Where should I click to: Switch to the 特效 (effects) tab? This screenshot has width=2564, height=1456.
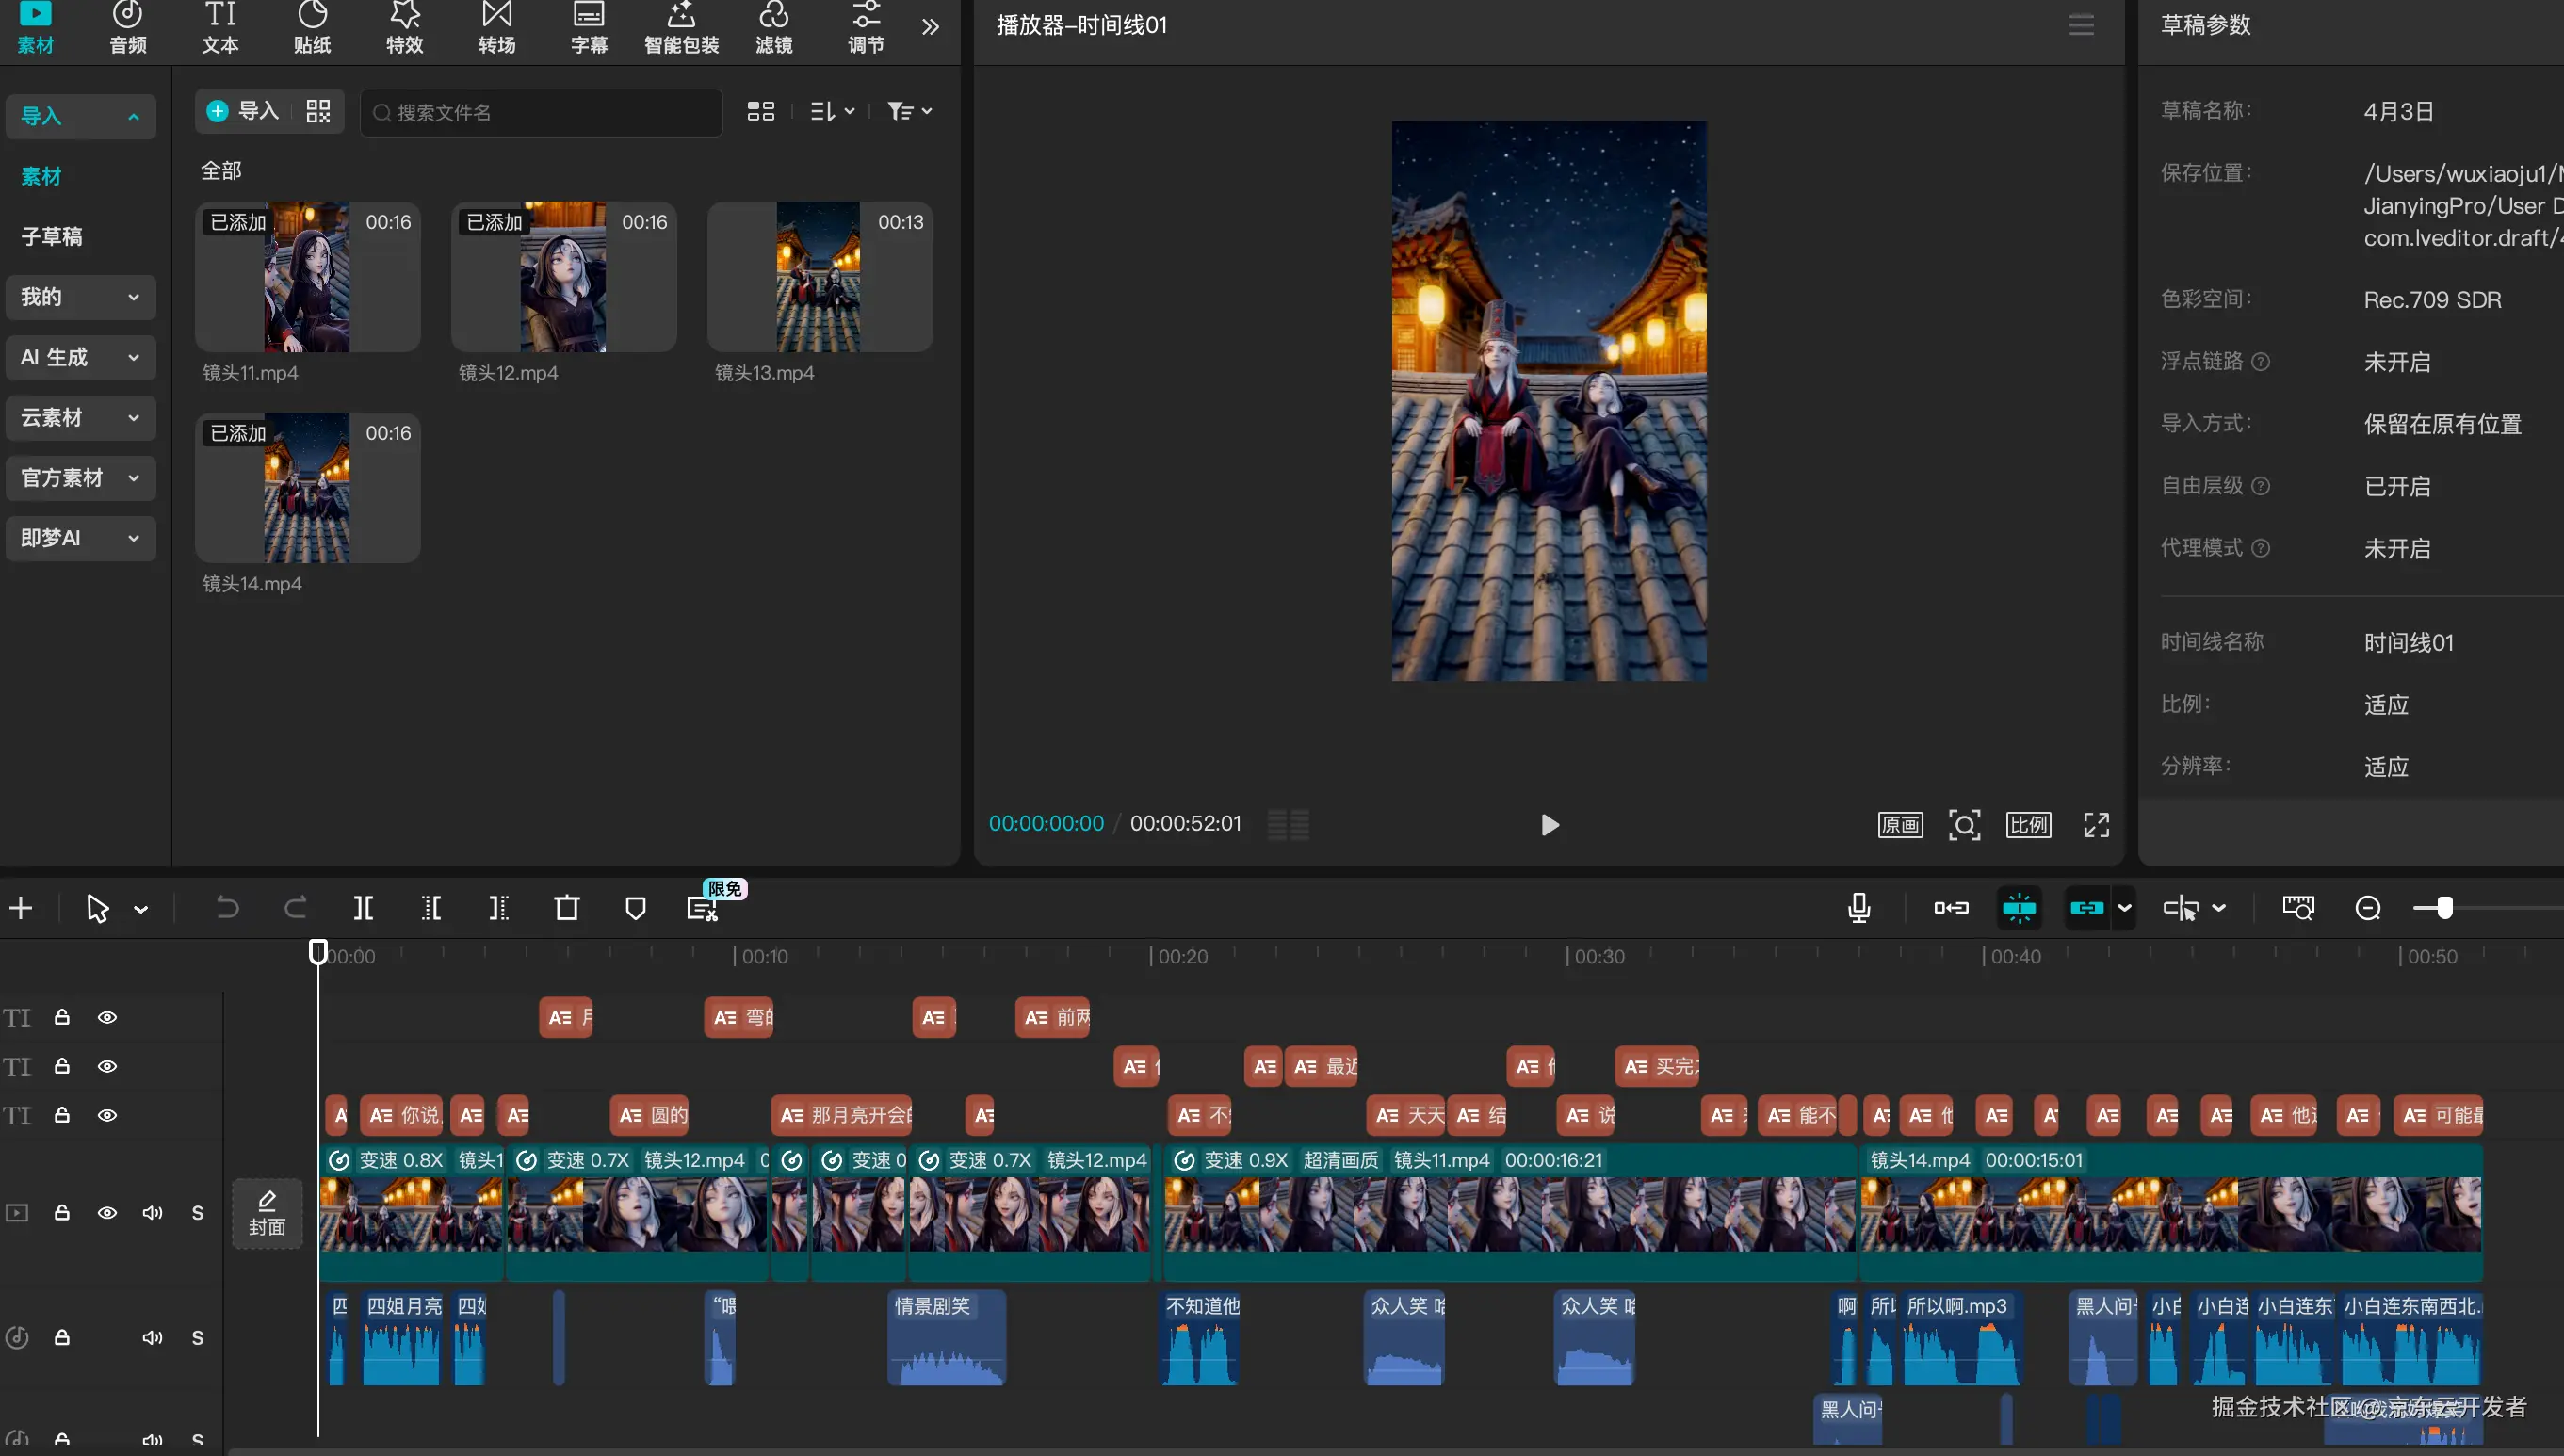pos(405,28)
